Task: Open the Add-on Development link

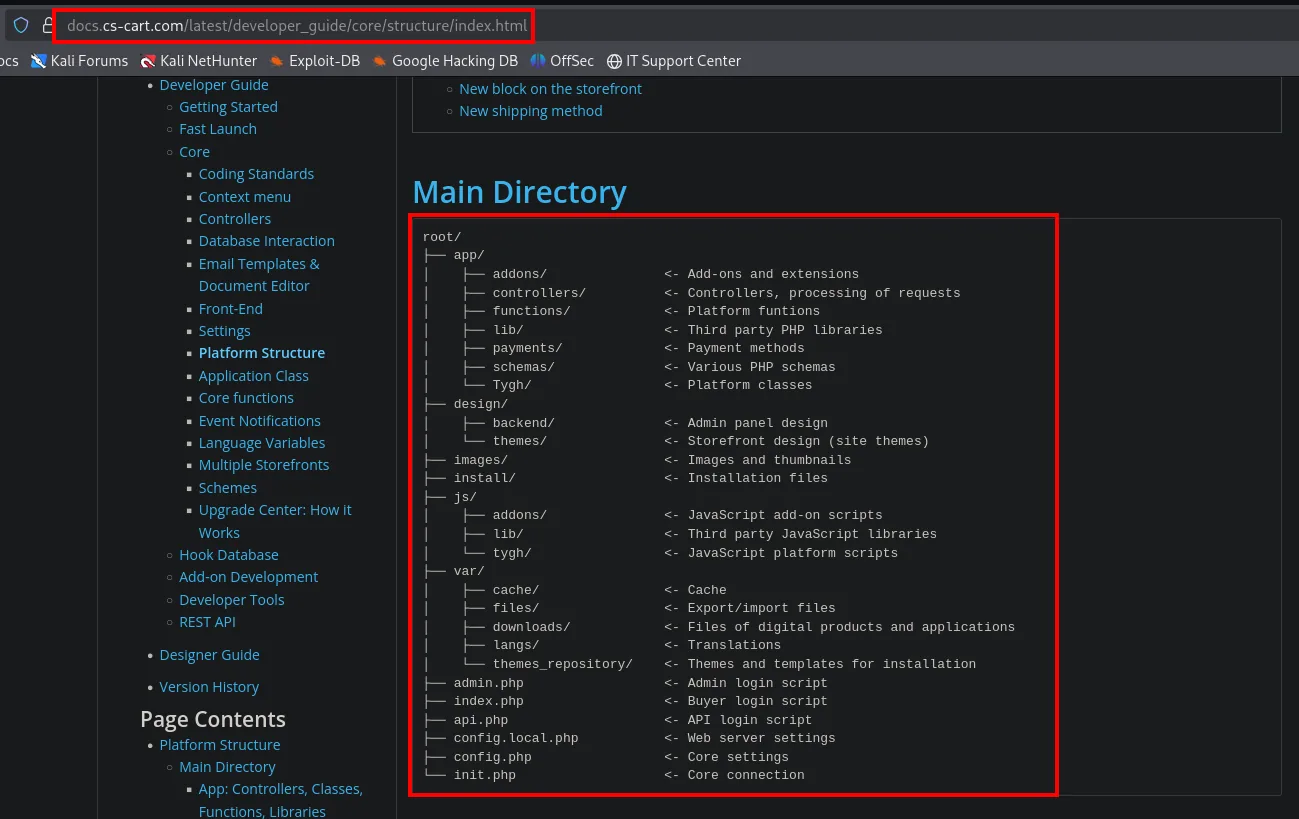Action: pyautogui.click(x=249, y=577)
